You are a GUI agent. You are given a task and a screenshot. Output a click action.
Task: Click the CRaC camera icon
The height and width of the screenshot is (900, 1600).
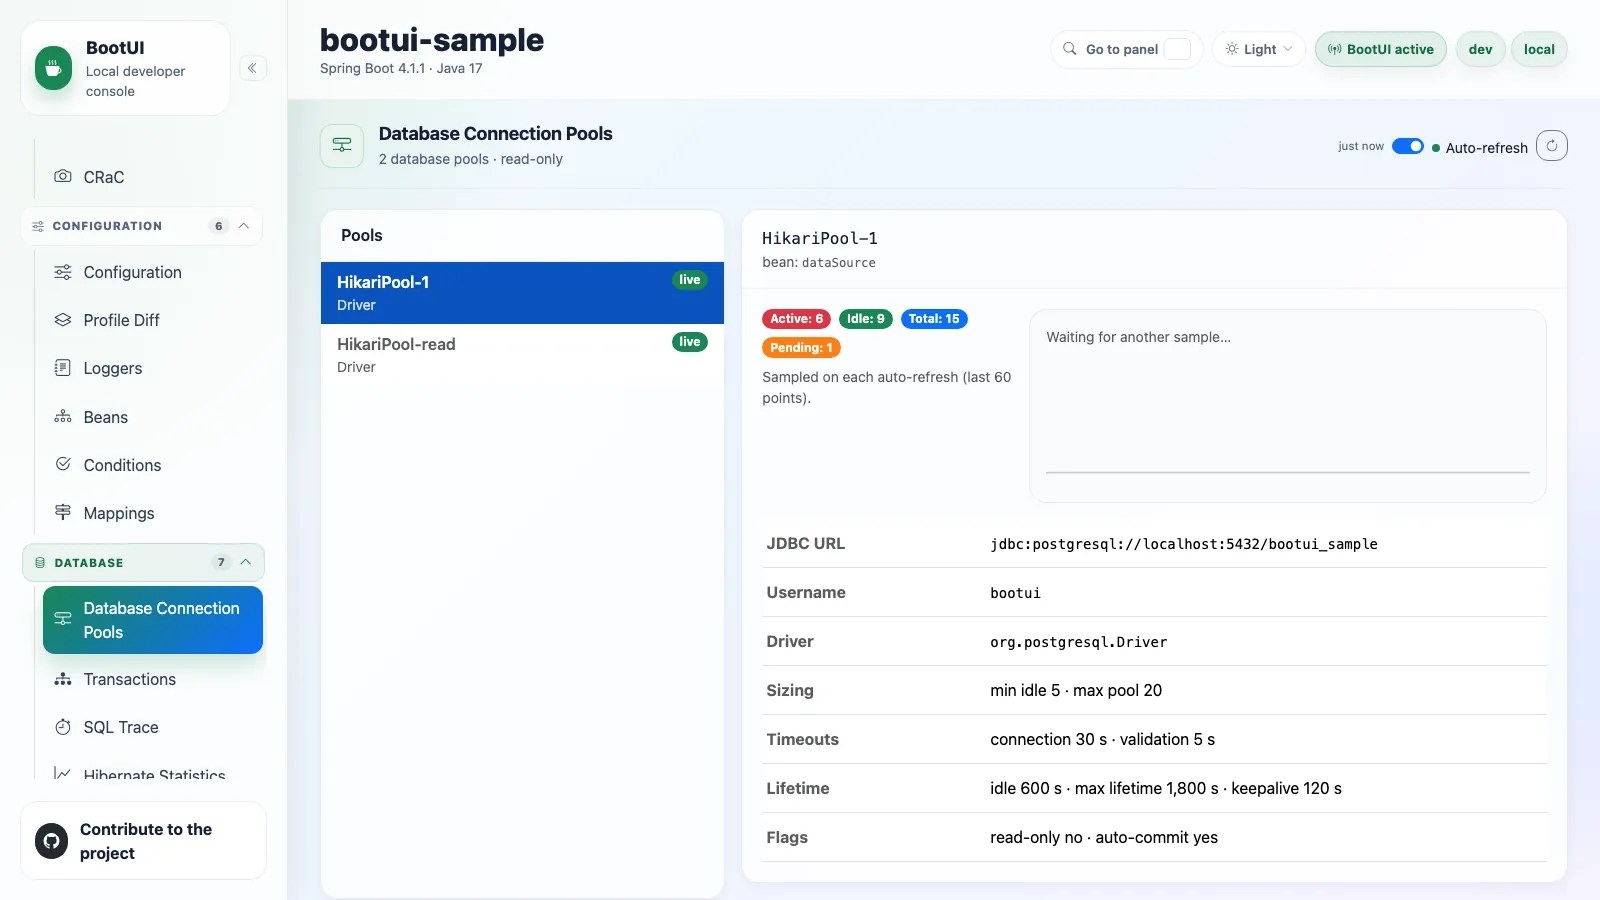(x=63, y=176)
